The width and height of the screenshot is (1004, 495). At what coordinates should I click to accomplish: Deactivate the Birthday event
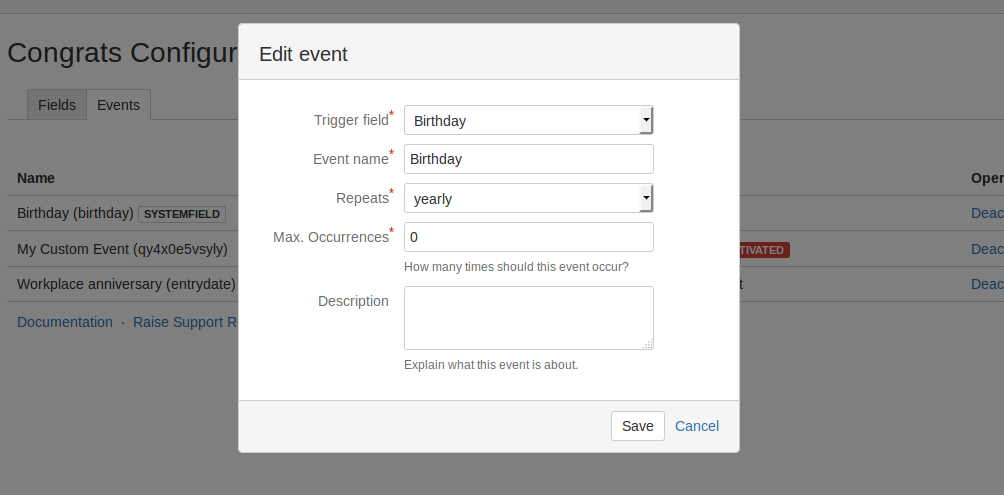[987, 213]
